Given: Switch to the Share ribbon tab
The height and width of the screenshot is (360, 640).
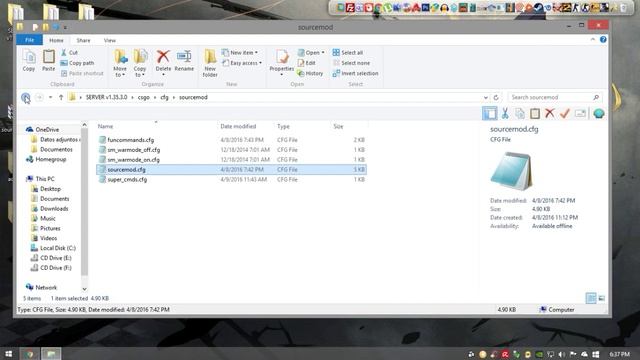Looking at the screenshot, I should pyautogui.click(x=83, y=40).
